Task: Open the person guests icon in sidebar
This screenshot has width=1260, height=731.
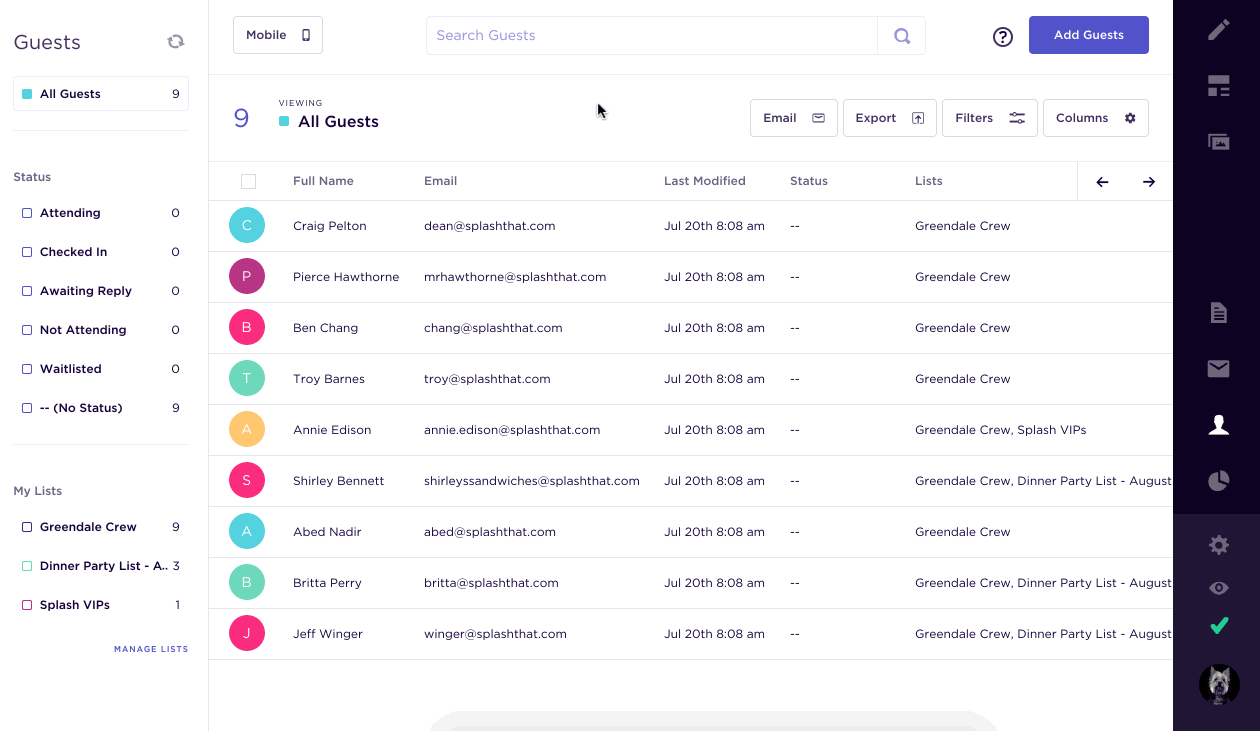Action: click(1218, 425)
